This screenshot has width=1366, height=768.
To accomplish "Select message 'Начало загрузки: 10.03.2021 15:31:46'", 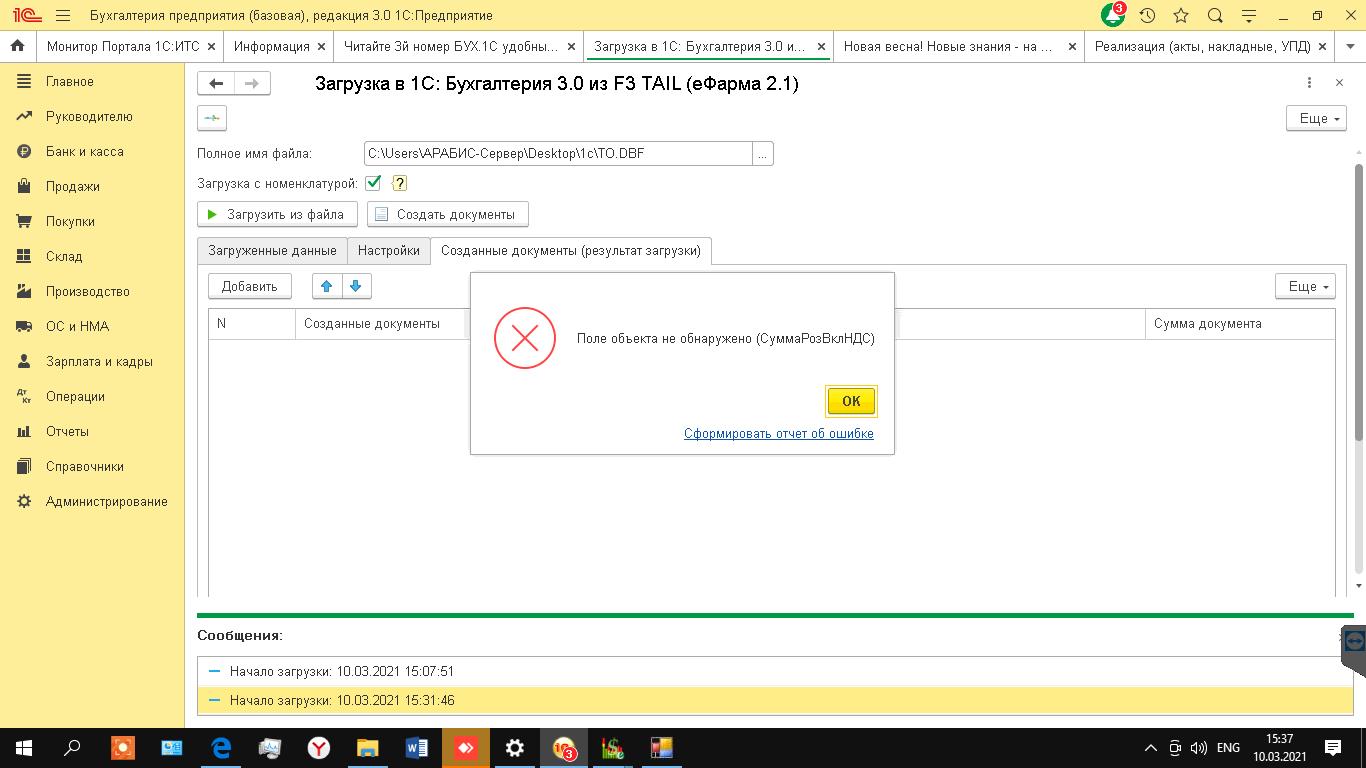I will coord(775,700).
